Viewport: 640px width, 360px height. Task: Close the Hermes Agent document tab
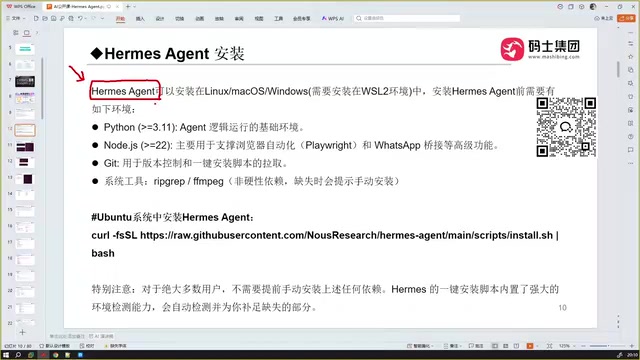pyautogui.click(x=118, y=7)
